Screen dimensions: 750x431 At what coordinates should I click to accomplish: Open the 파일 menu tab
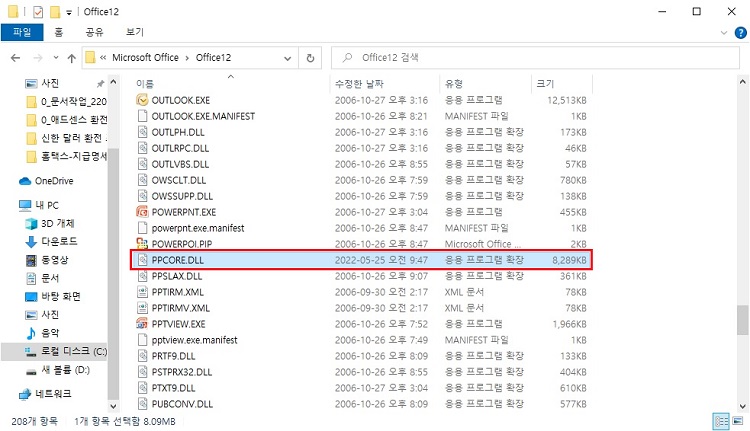[x=22, y=32]
